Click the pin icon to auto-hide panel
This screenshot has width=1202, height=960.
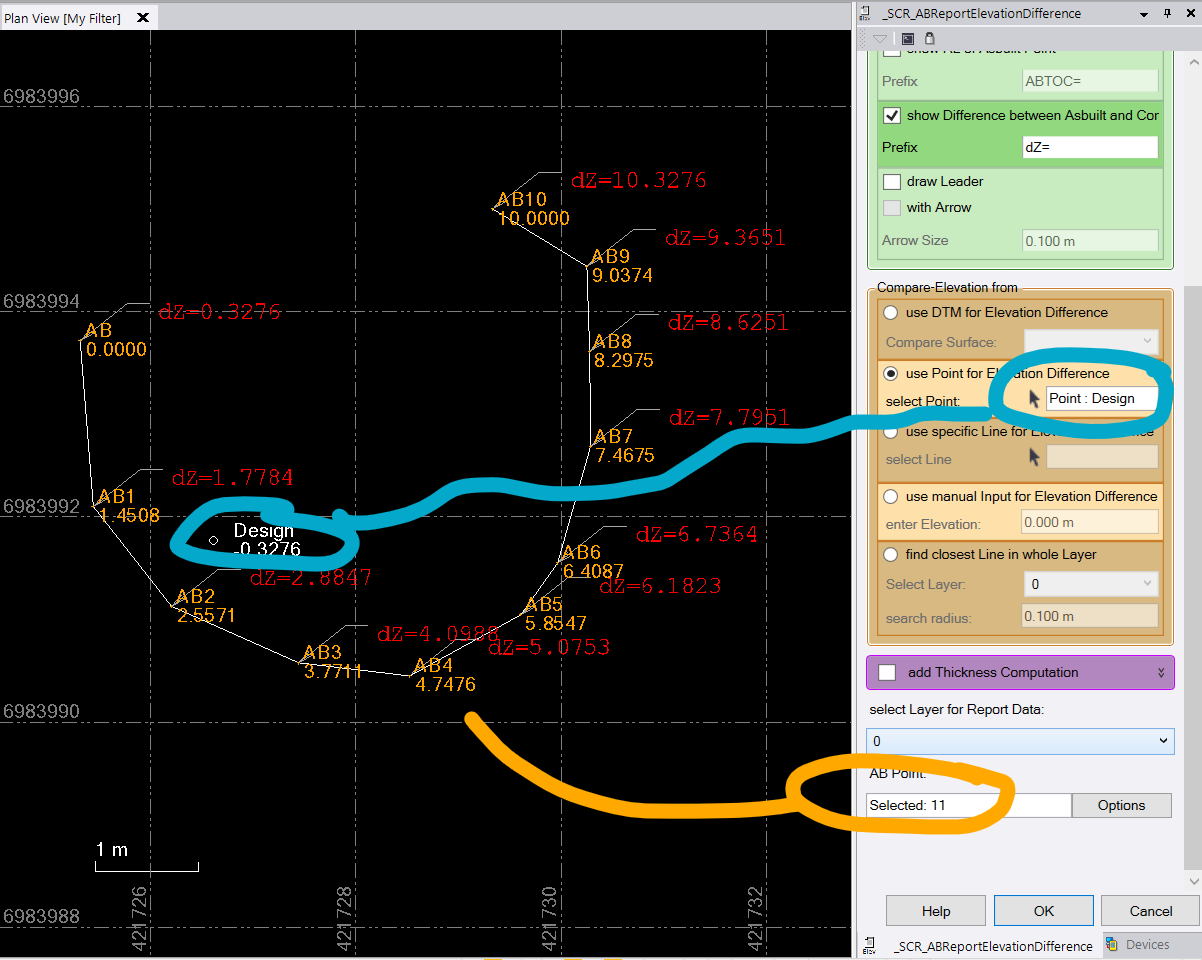pos(1167,13)
